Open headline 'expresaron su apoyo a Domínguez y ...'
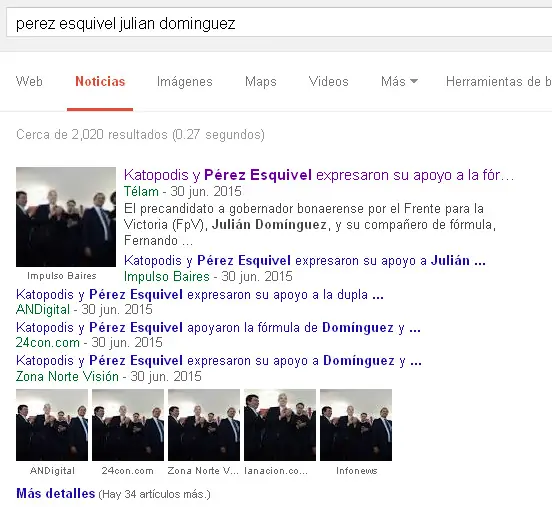Screen dimensions: 552x507 [219, 361]
